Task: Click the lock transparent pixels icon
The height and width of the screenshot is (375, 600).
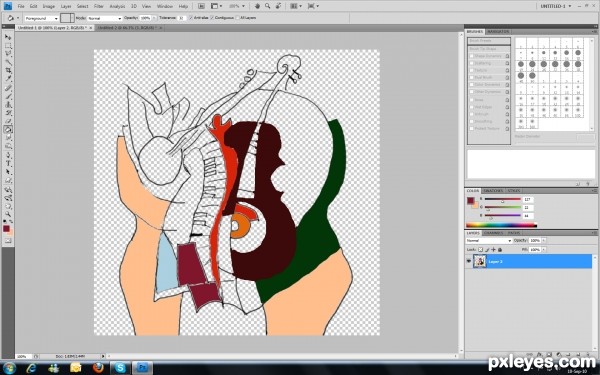Action: pyautogui.click(x=481, y=249)
